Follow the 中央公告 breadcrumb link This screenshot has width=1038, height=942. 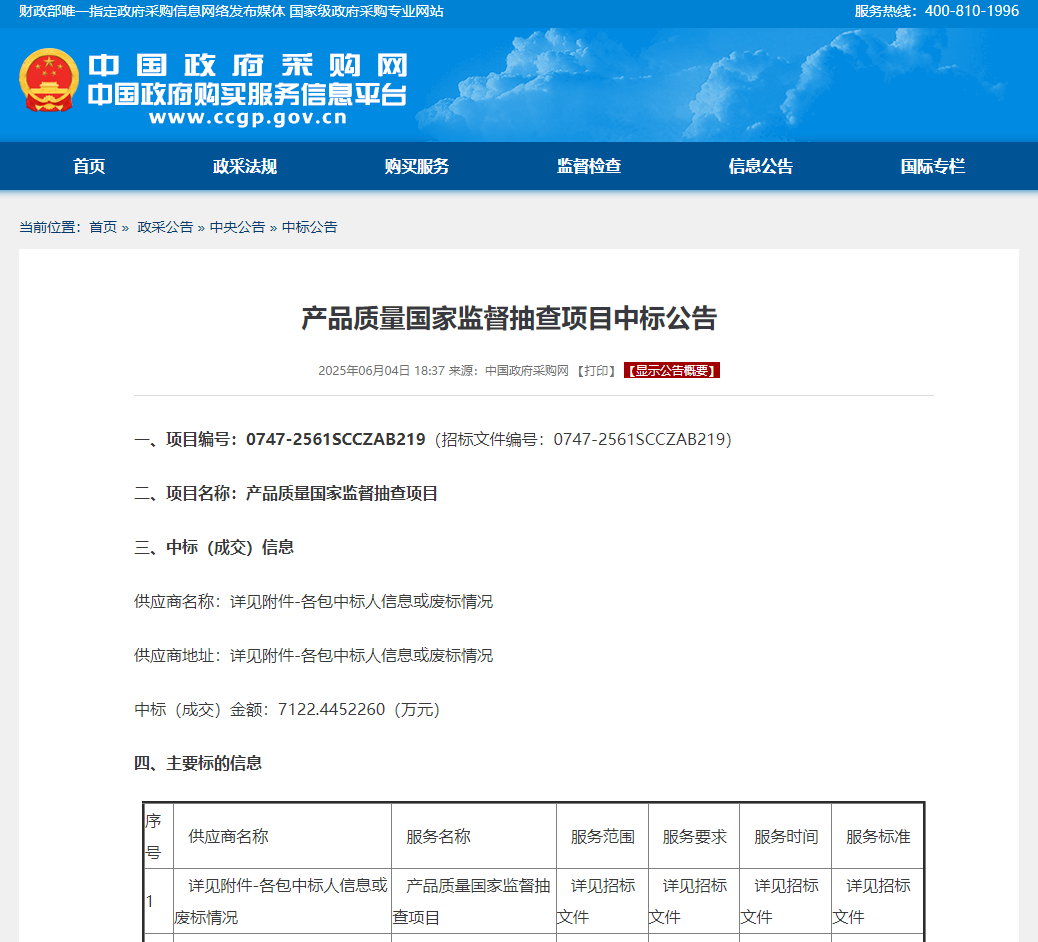pyautogui.click(x=237, y=227)
